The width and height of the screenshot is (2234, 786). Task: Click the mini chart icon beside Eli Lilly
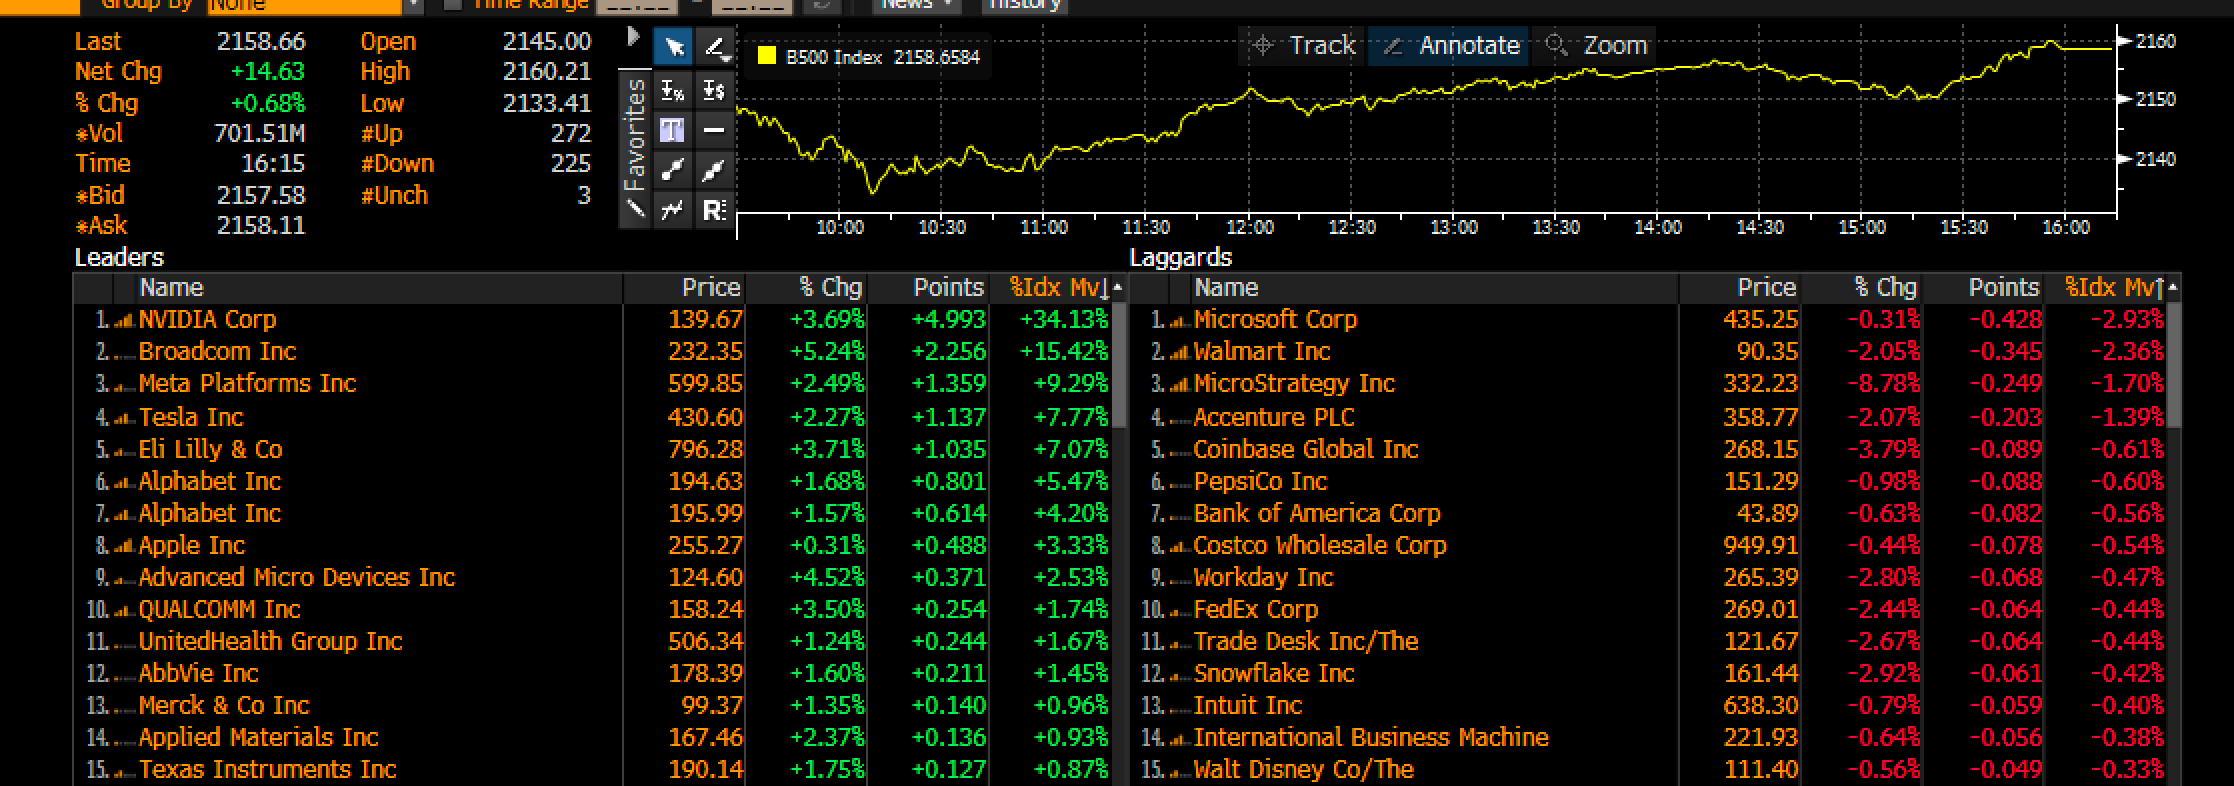coord(124,450)
